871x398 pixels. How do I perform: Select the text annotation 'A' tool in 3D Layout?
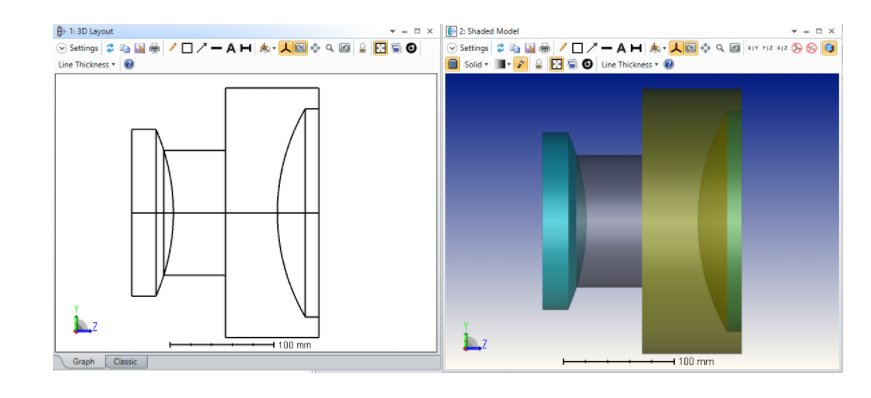click(231, 48)
